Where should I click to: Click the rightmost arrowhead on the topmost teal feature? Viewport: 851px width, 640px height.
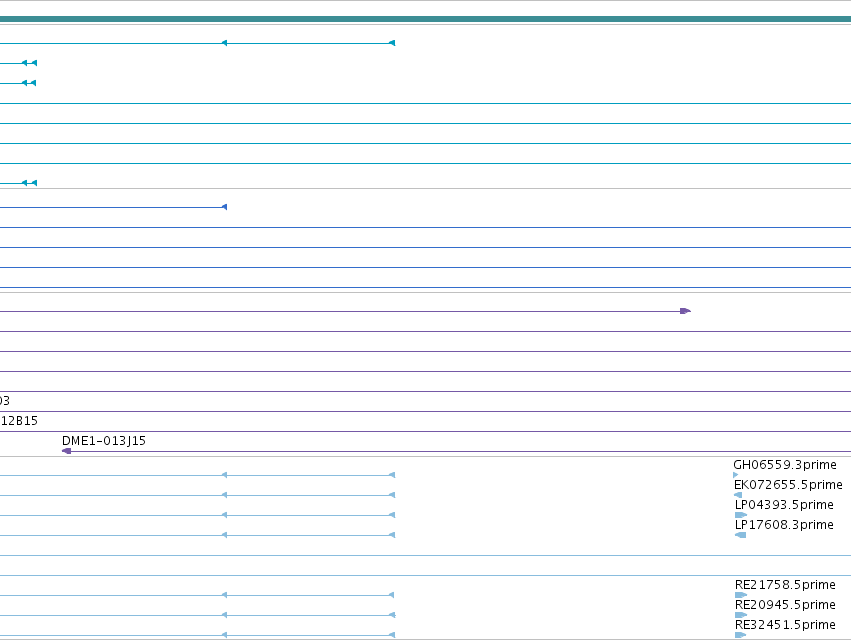[x=392, y=43]
